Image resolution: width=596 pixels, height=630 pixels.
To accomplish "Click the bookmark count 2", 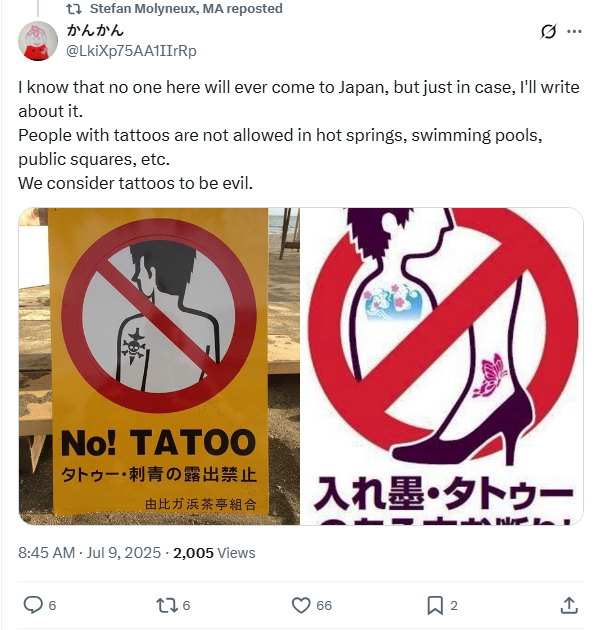I will pyautogui.click(x=454, y=605).
